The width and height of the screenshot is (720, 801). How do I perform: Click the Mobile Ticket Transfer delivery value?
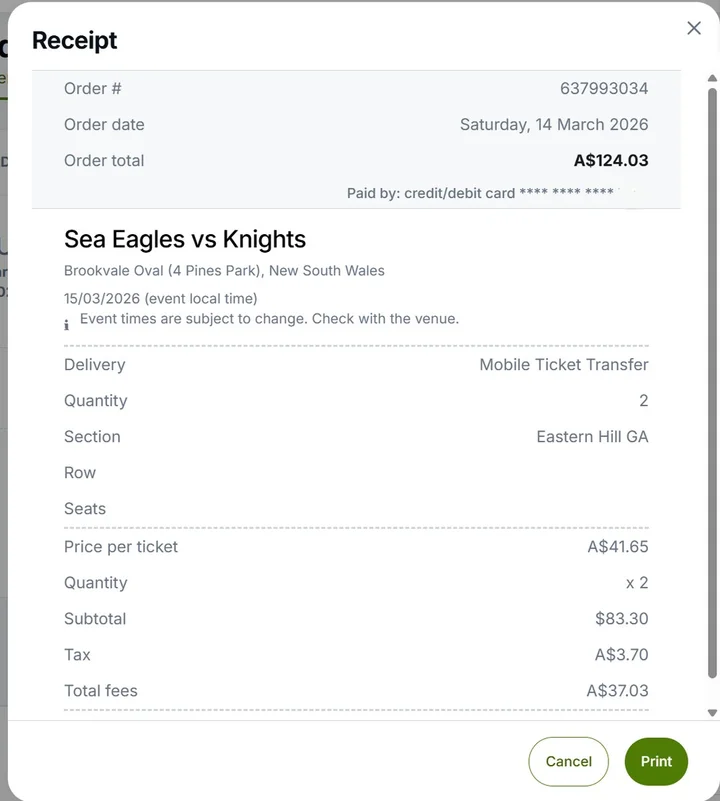[x=564, y=365]
